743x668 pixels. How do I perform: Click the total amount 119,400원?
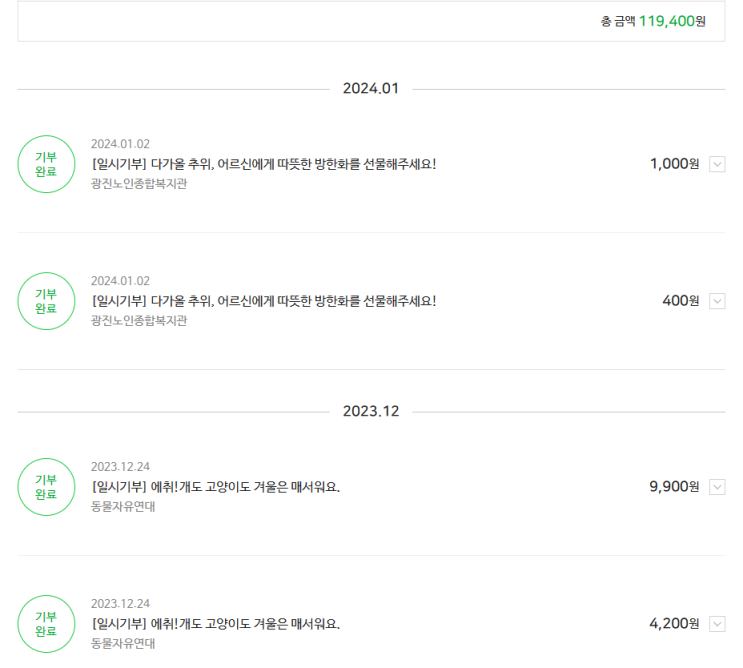click(x=672, y=21)
